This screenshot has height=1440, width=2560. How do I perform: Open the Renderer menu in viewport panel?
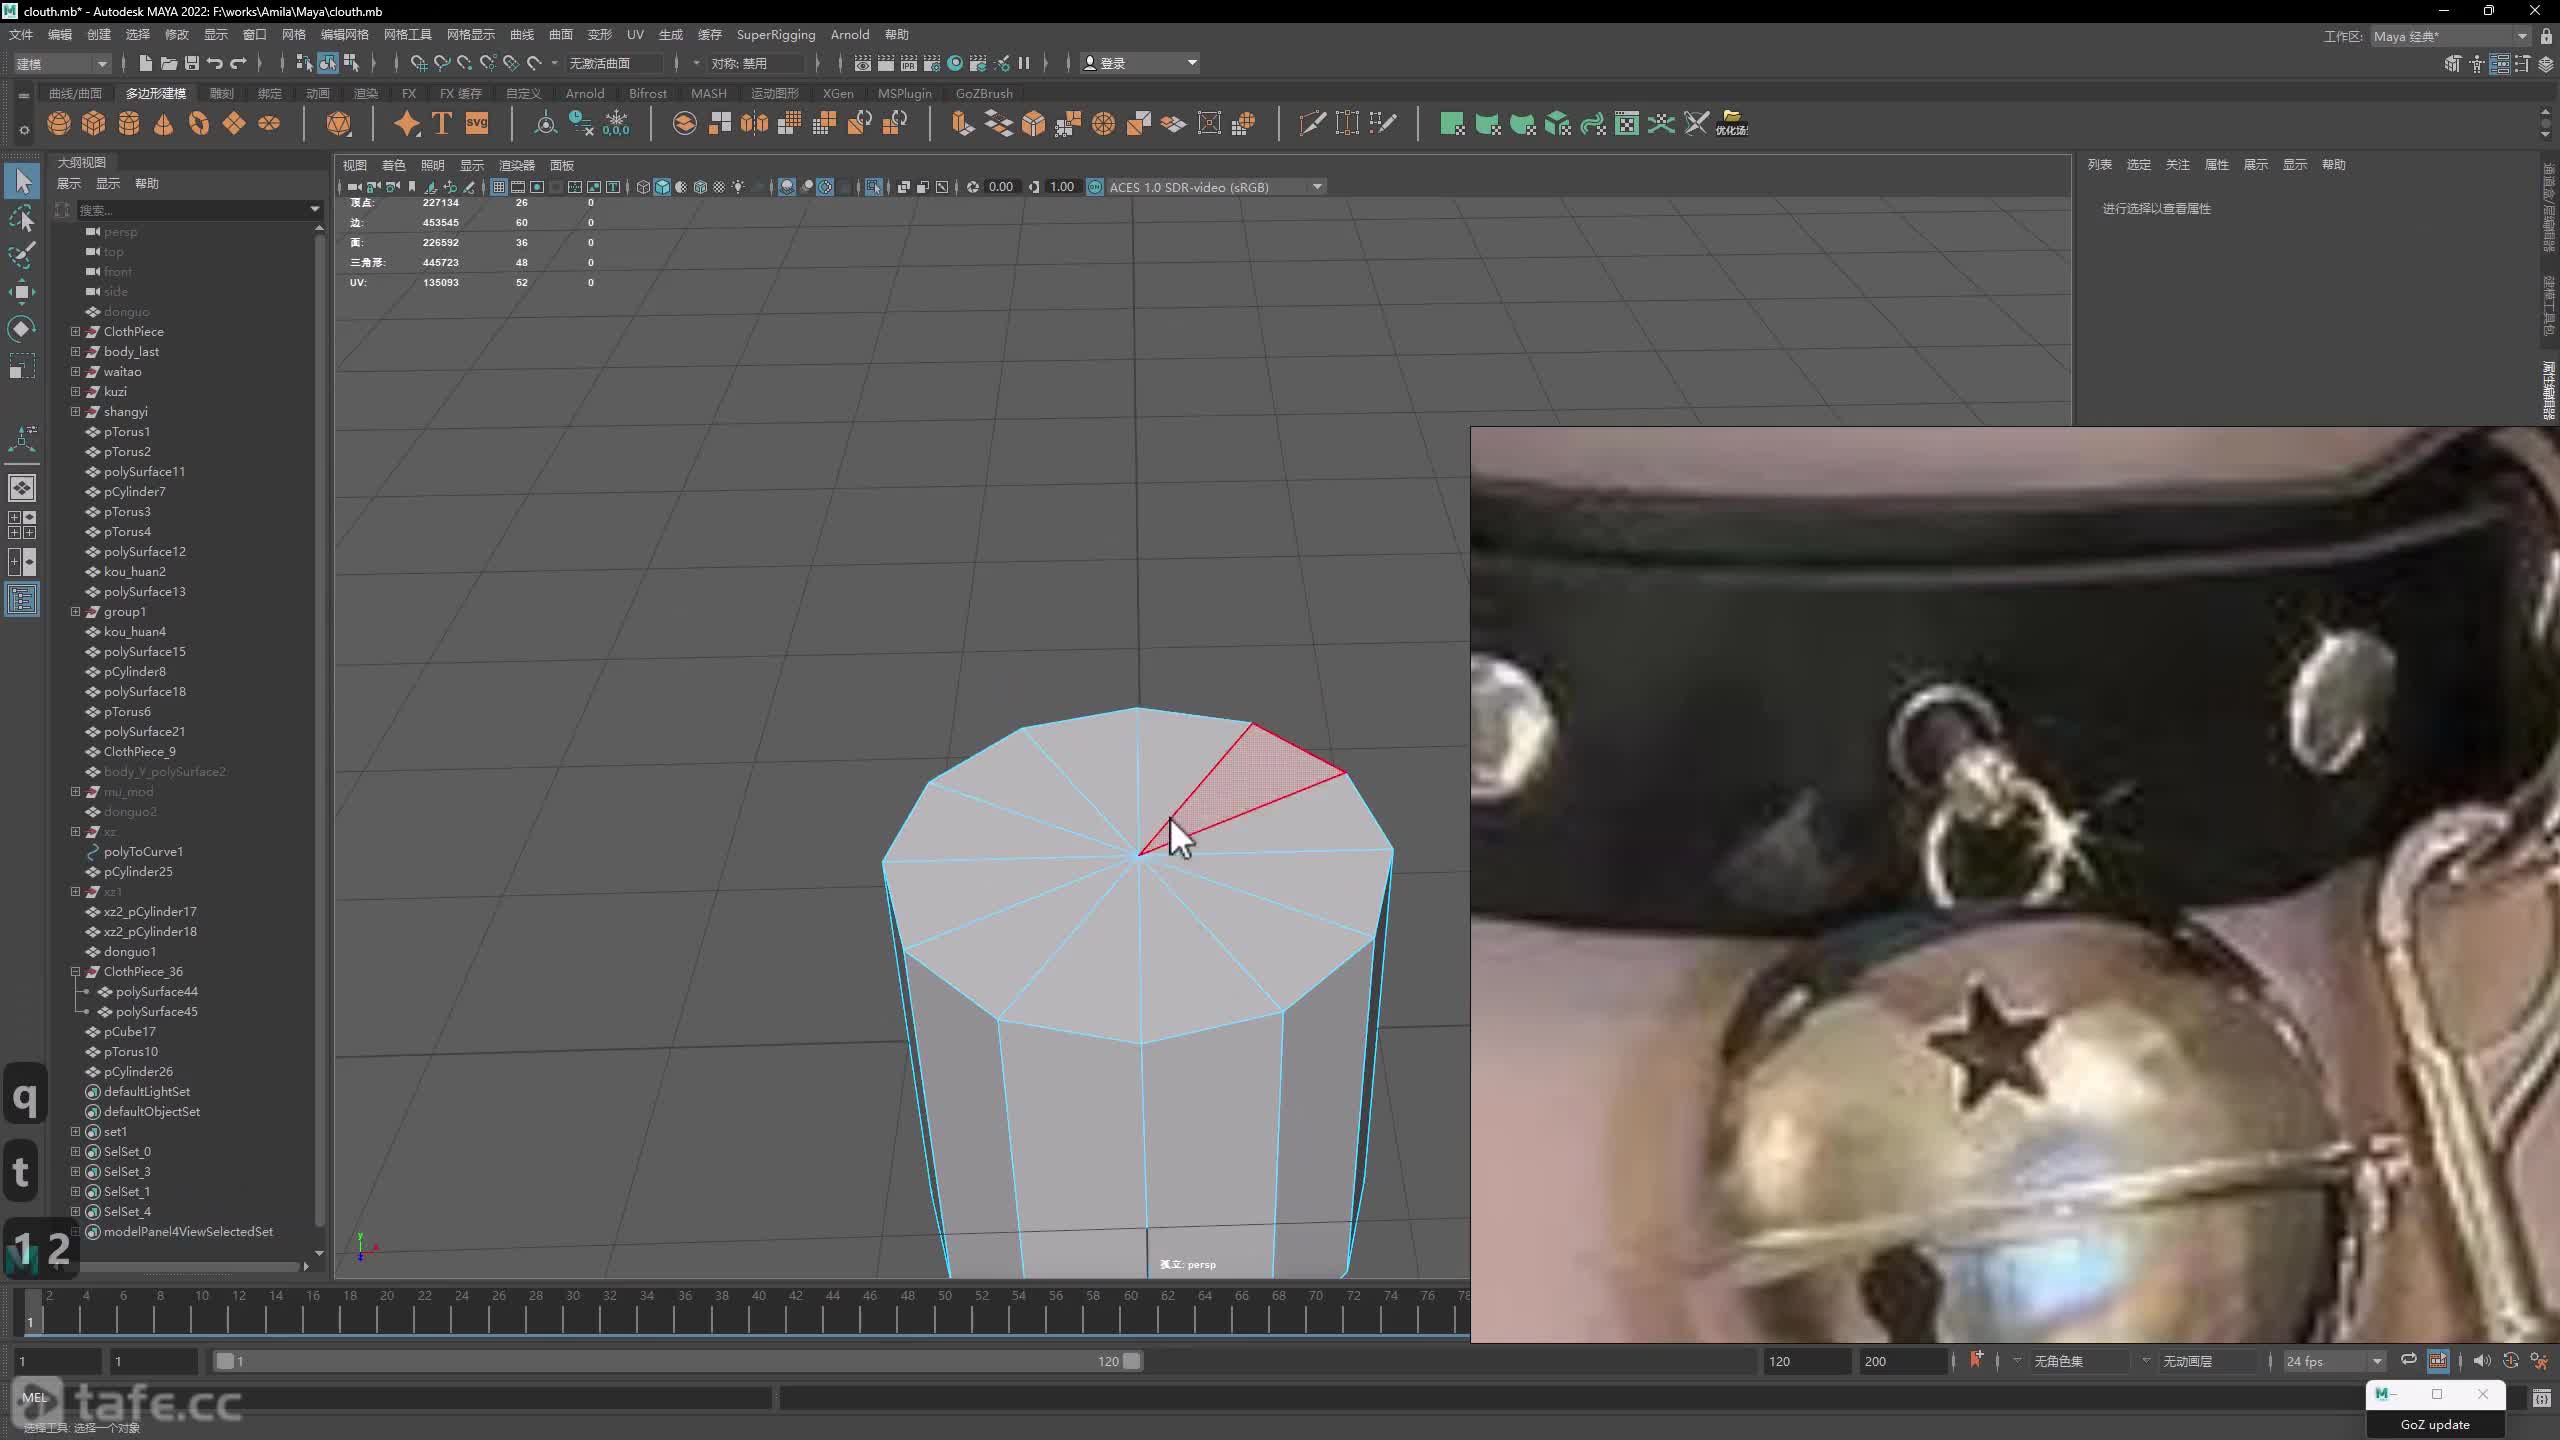[x=517, y=165]
